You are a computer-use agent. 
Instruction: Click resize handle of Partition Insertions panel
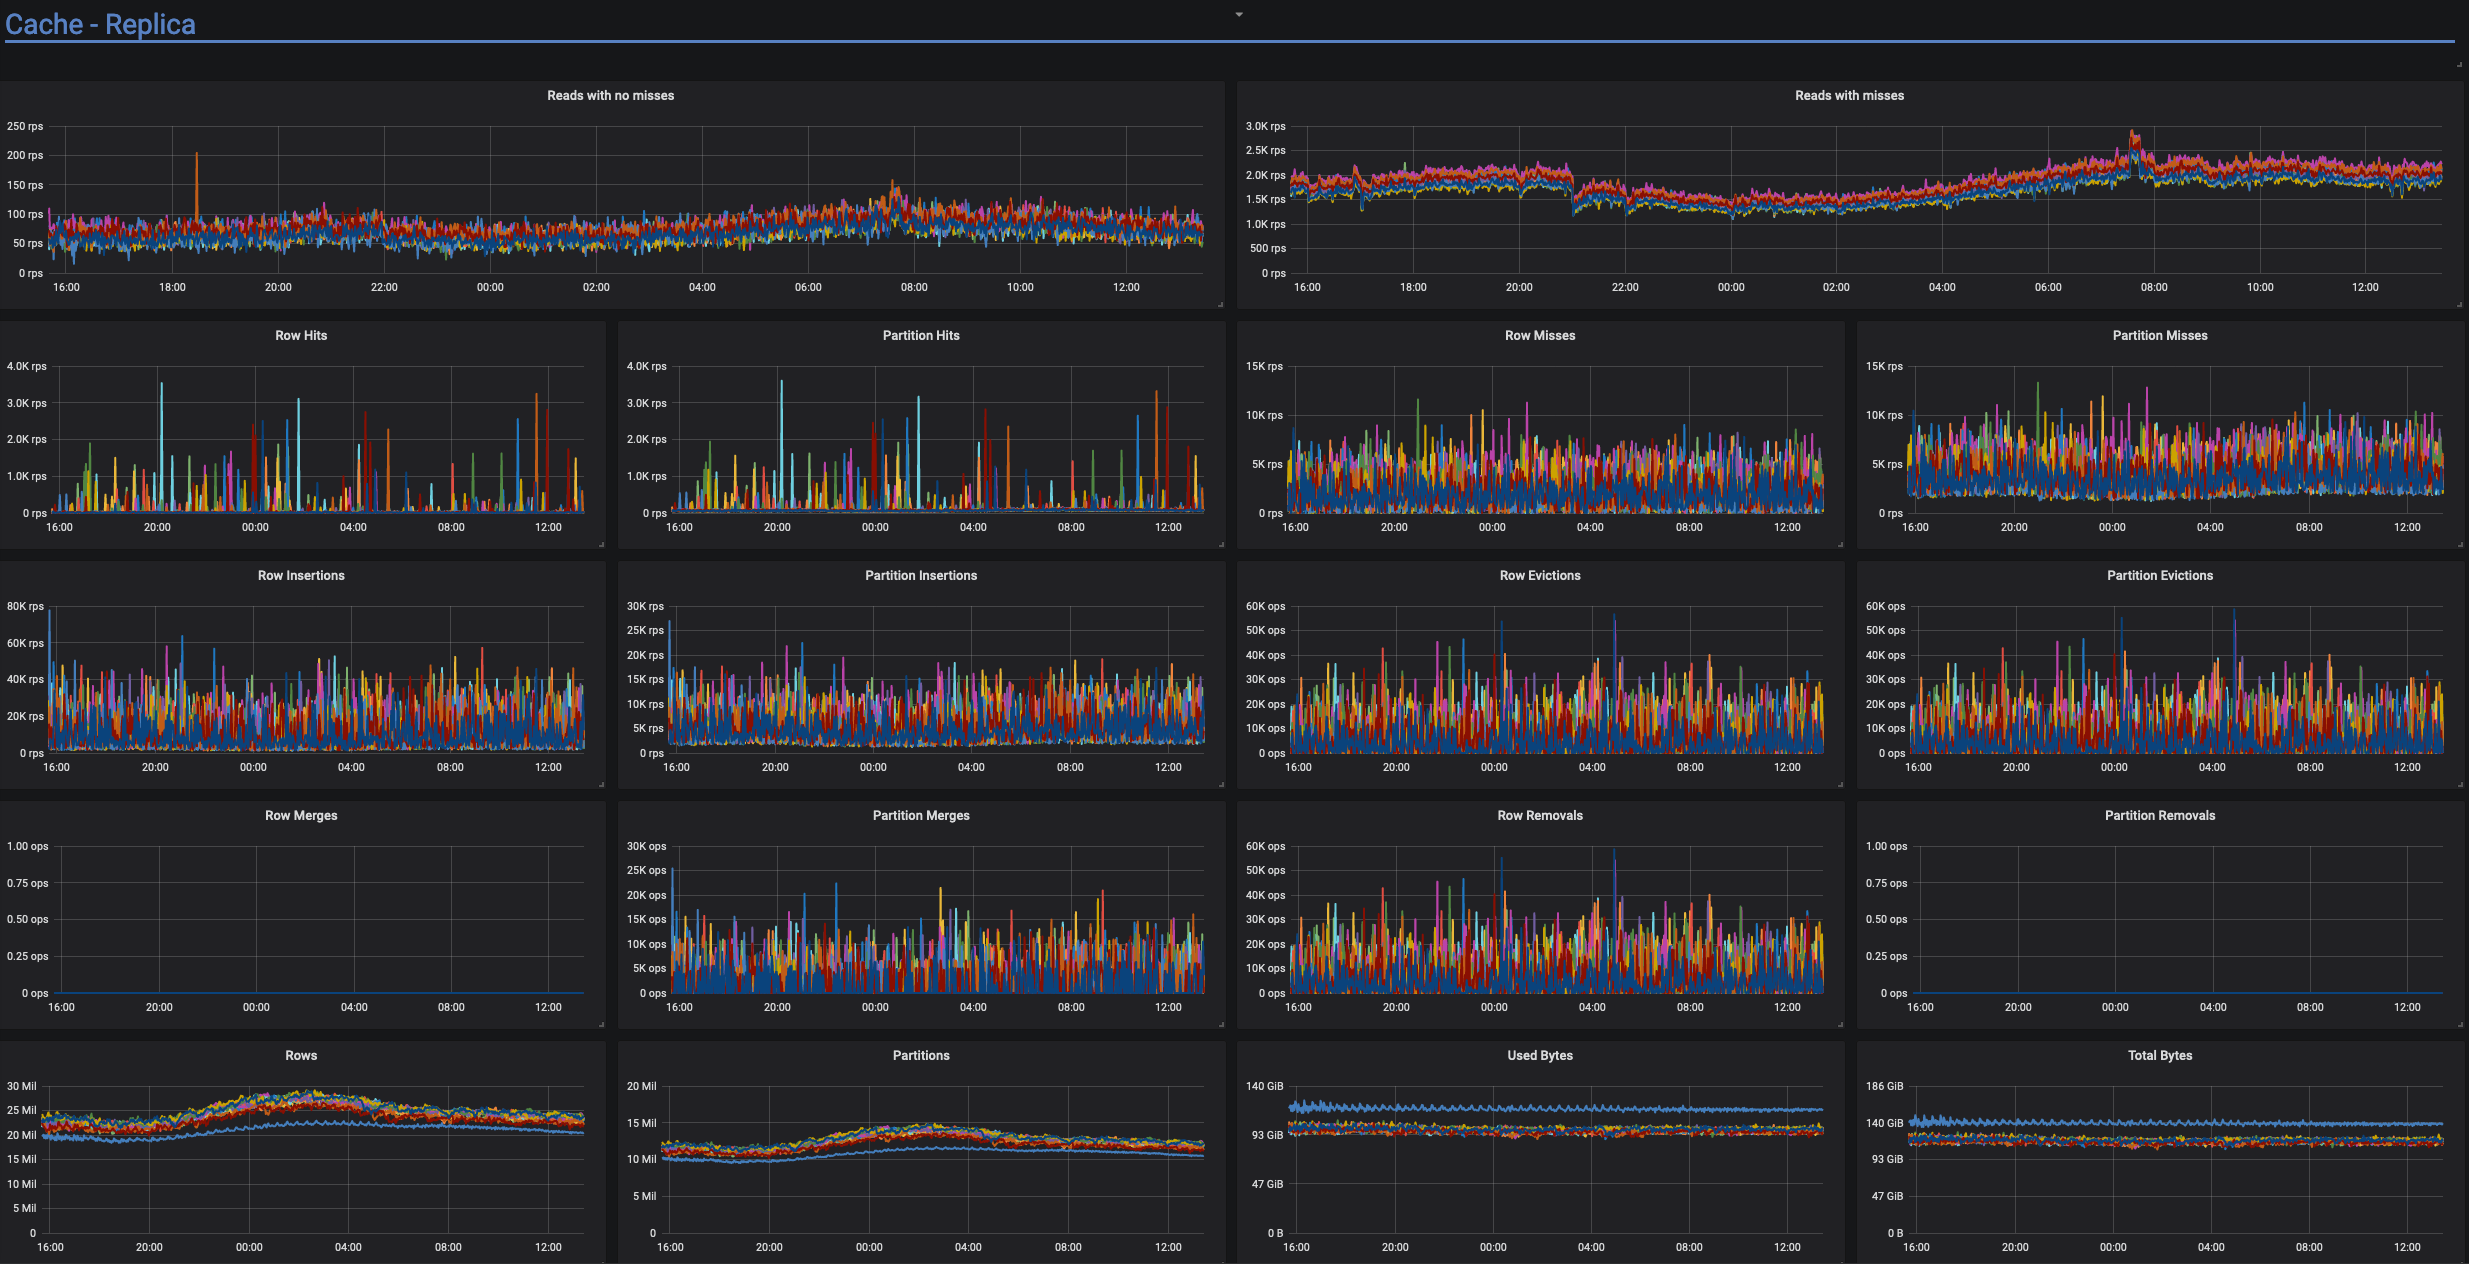click(1221, 784)
